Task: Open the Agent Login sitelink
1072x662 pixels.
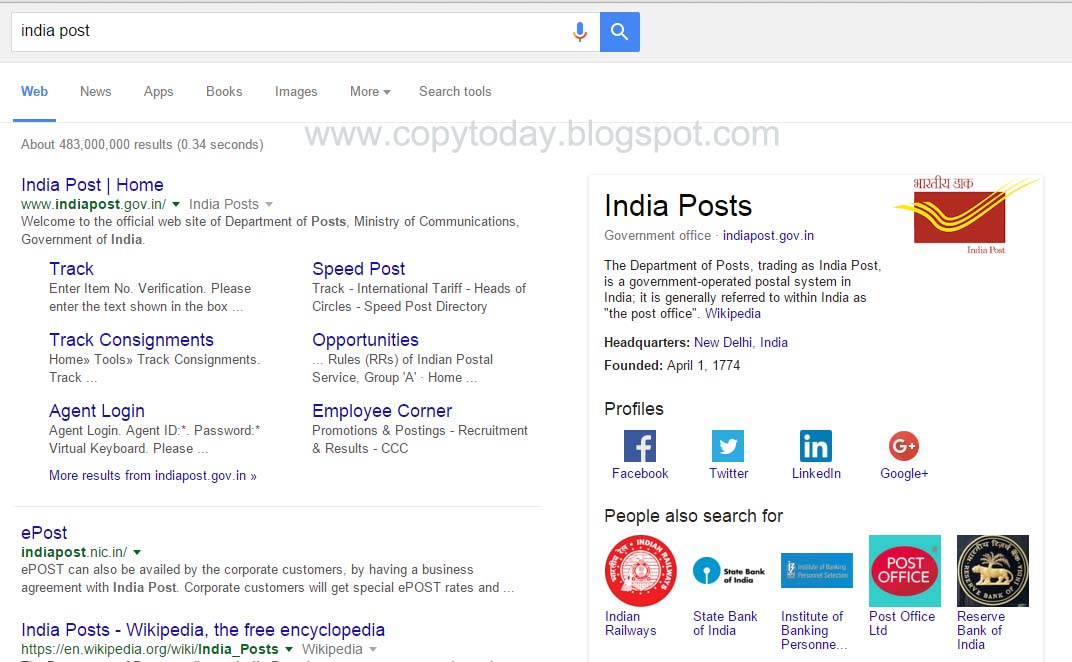Action: [96, 411]
